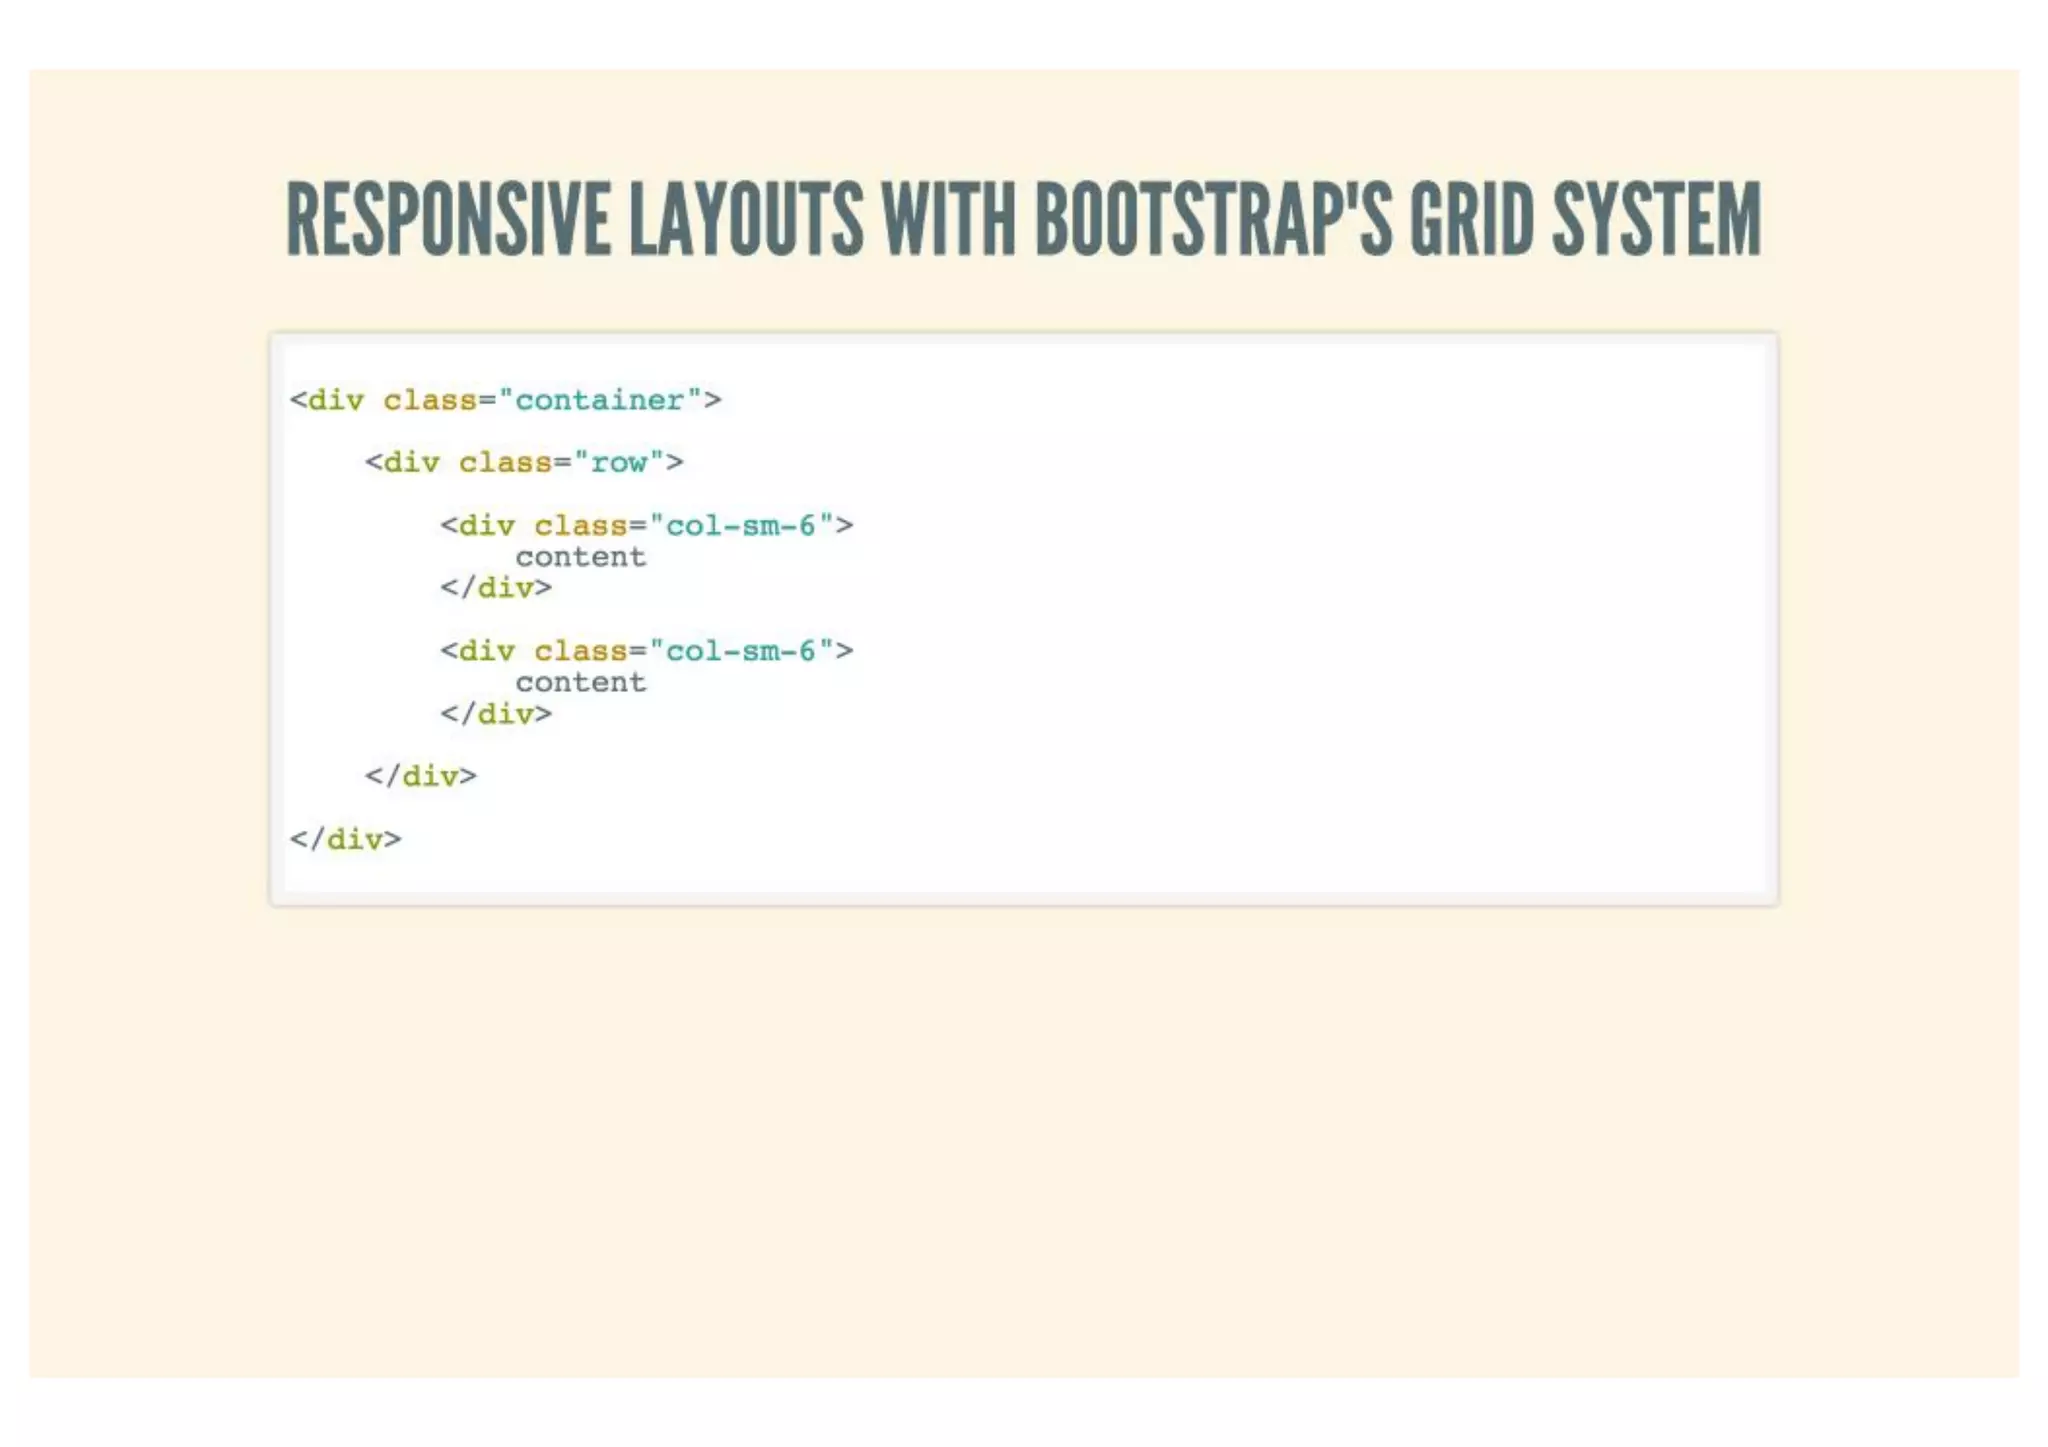Click the code line with class="row"
The image size is (2048, 1447).
524,462
